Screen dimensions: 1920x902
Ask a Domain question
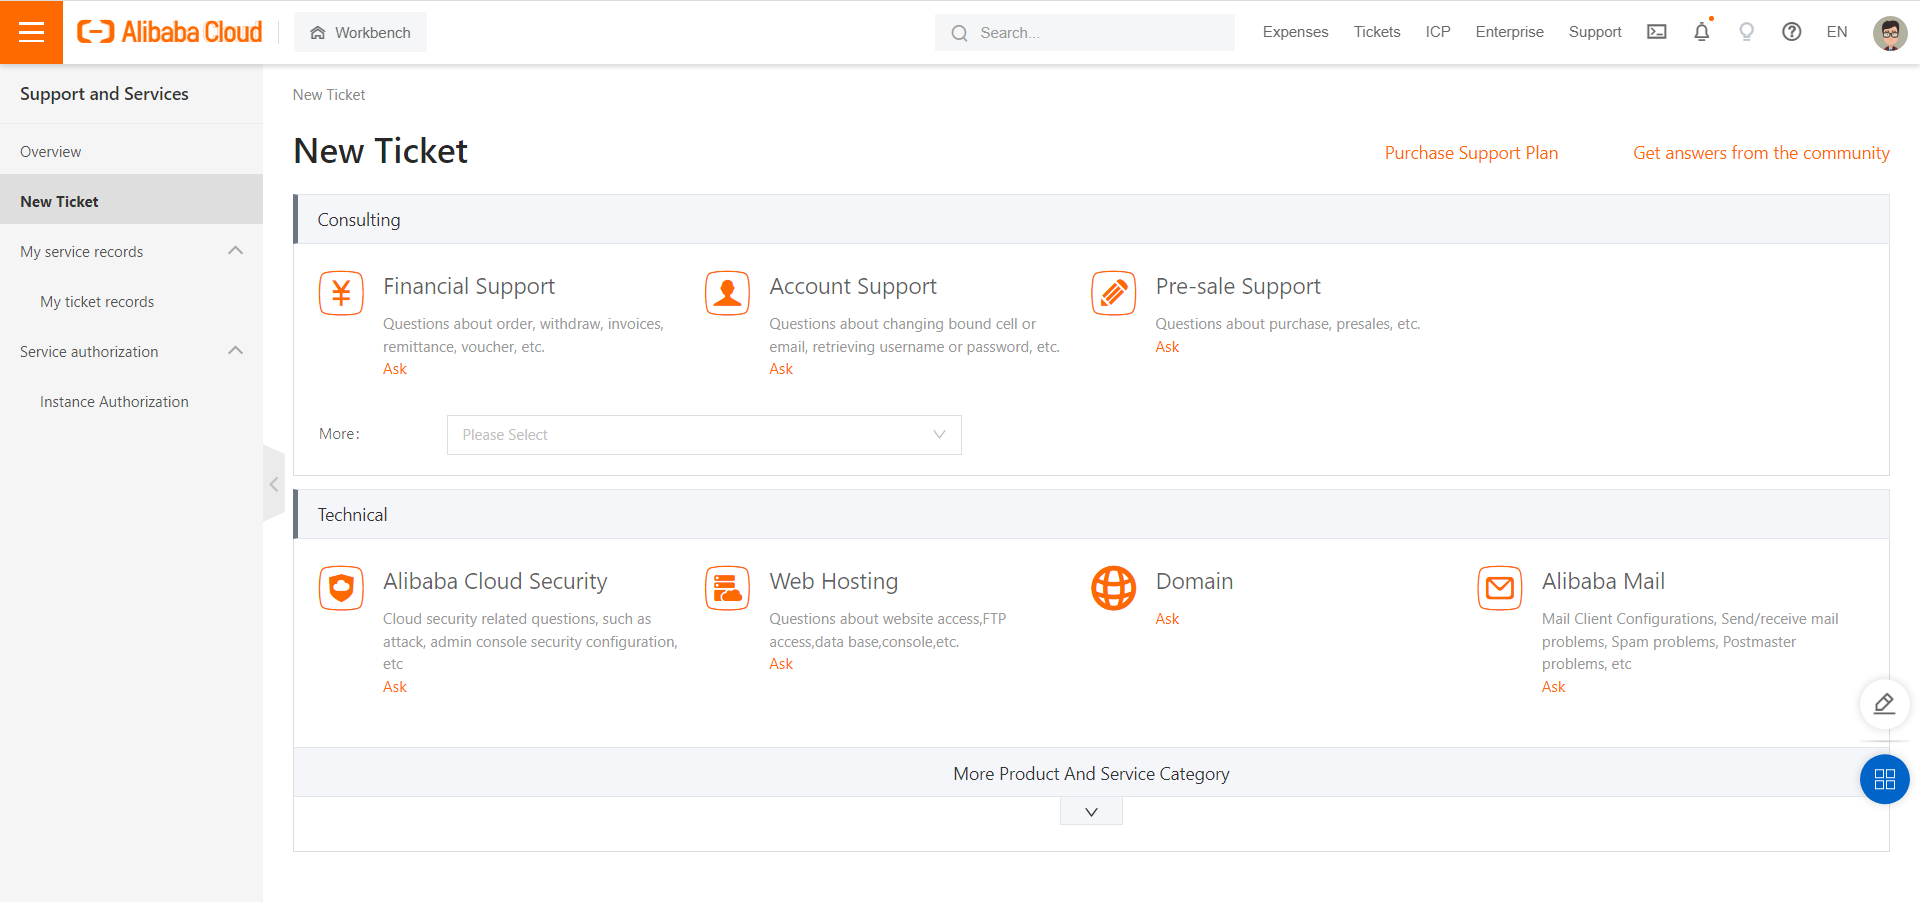pos(1167,619)
